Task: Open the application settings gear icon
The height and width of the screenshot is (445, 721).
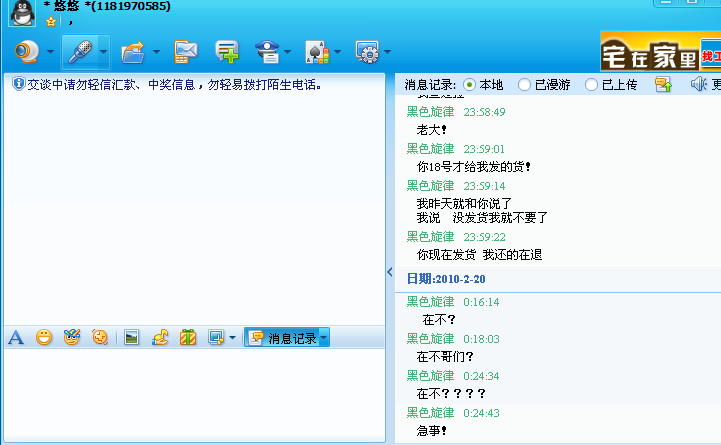Action: [367, 51]
